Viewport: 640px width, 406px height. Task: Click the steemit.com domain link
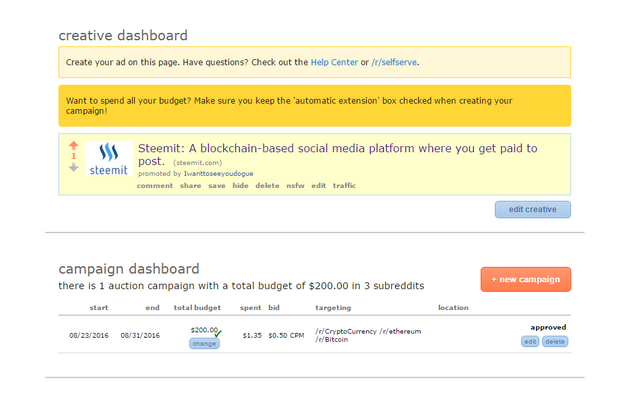tap(198, 163)
